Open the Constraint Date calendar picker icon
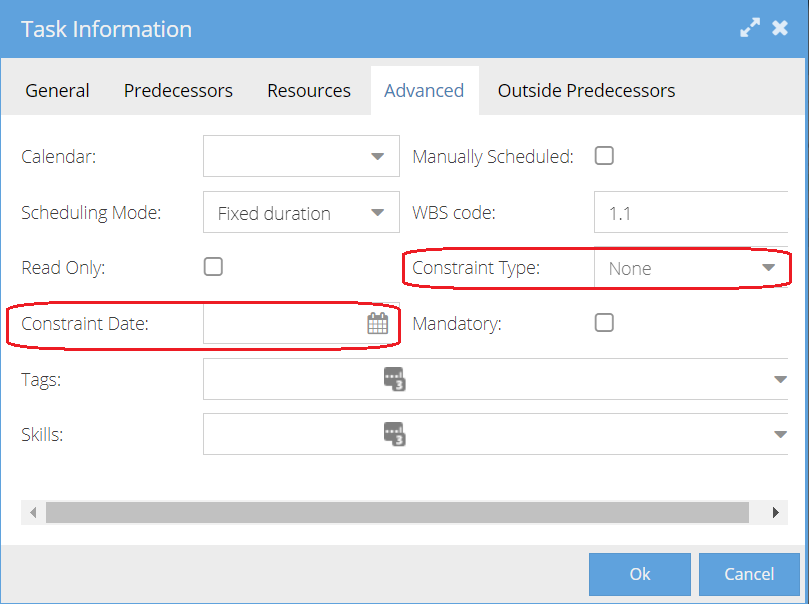 pyautogui.click(x=377, y=323)
